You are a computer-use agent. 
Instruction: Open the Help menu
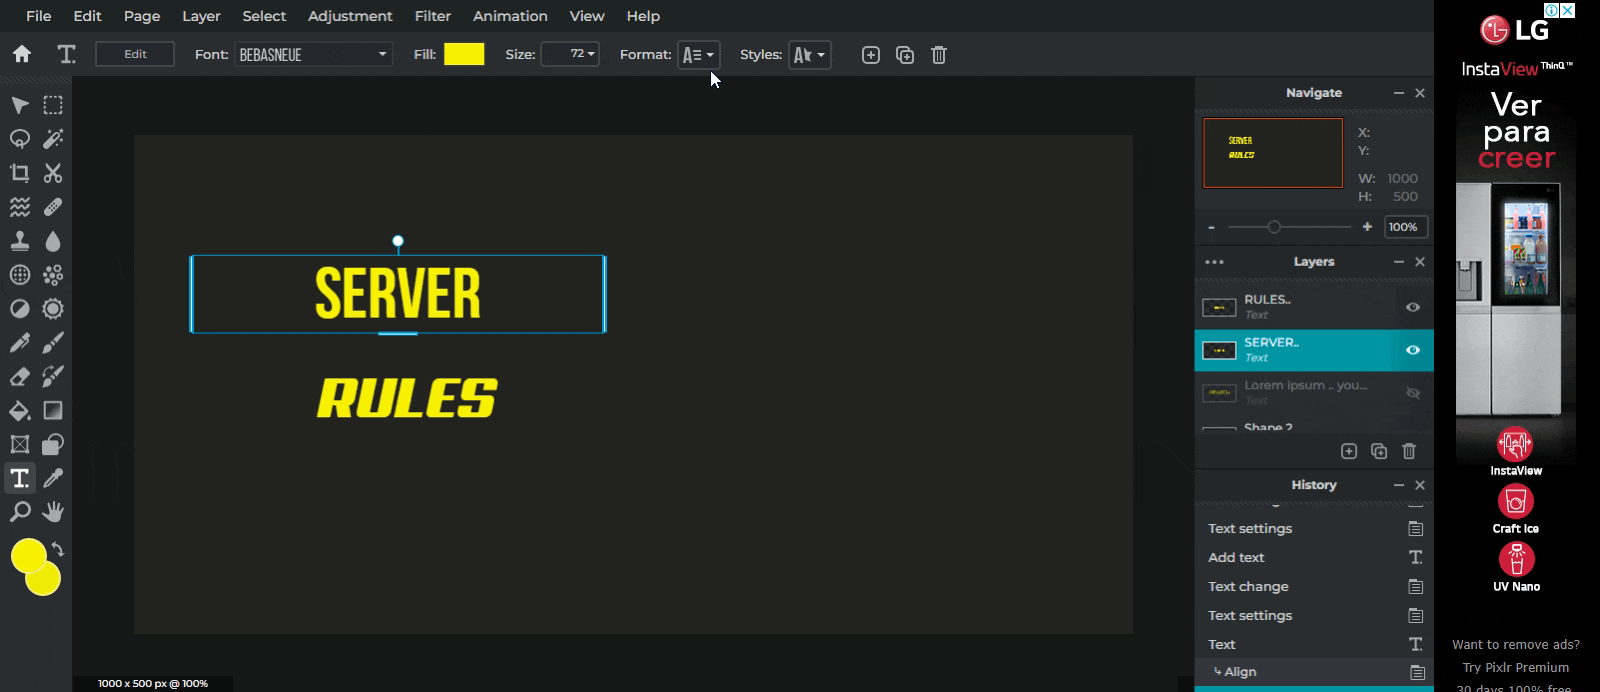643,16
